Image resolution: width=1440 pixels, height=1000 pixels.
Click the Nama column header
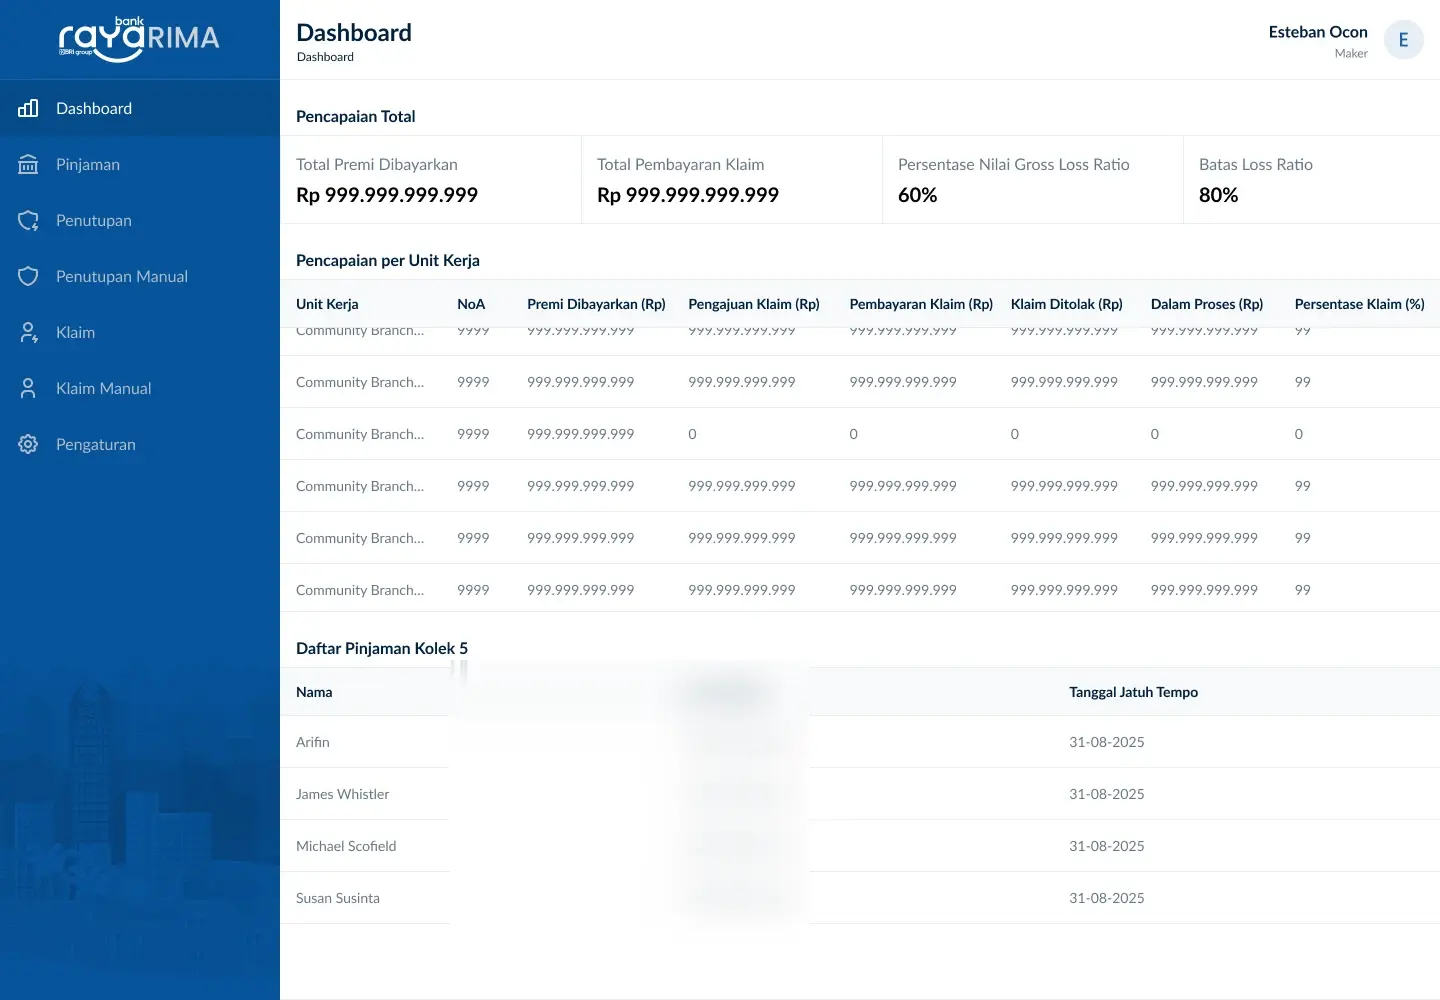click(314, 692)
